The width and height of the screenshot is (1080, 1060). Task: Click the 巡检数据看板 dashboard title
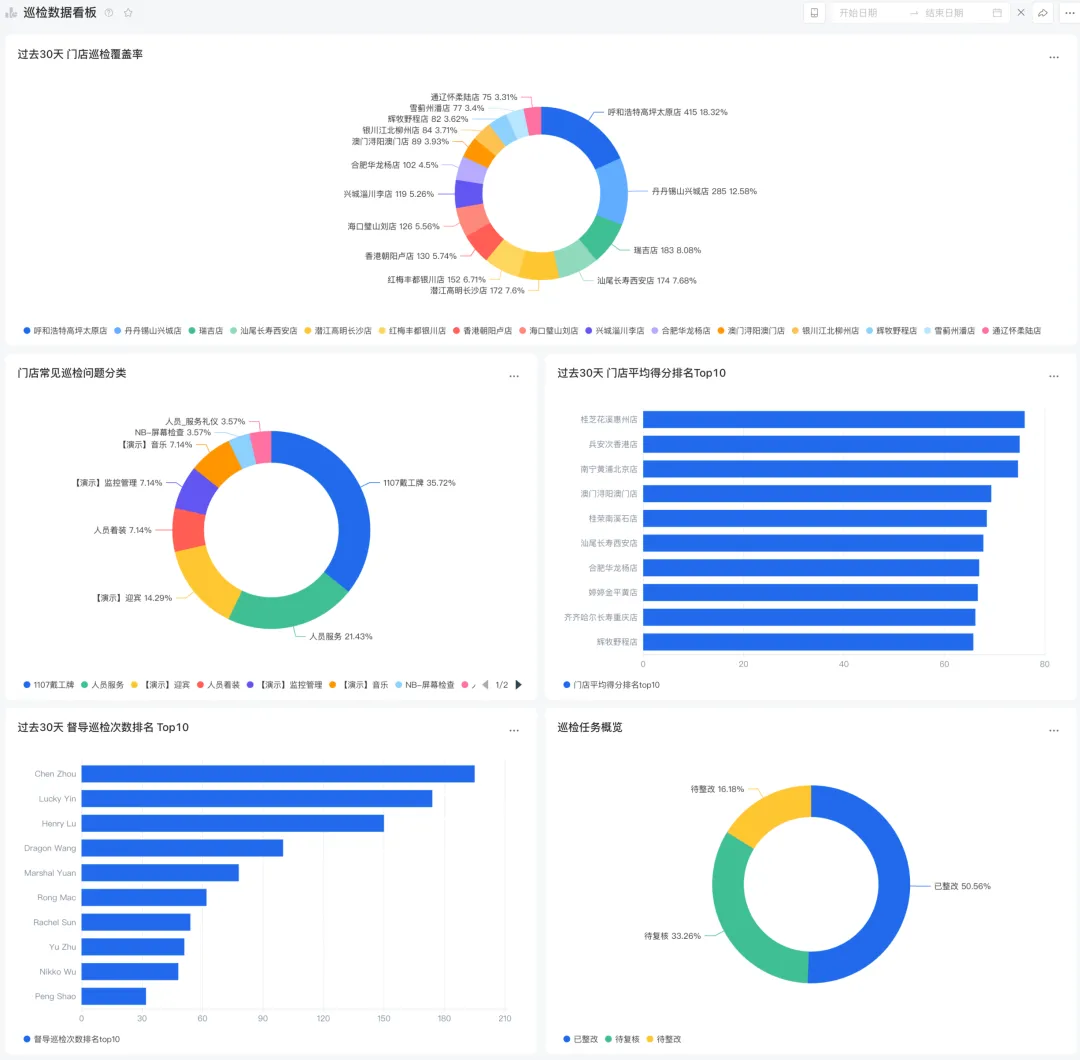click(60, 12)
